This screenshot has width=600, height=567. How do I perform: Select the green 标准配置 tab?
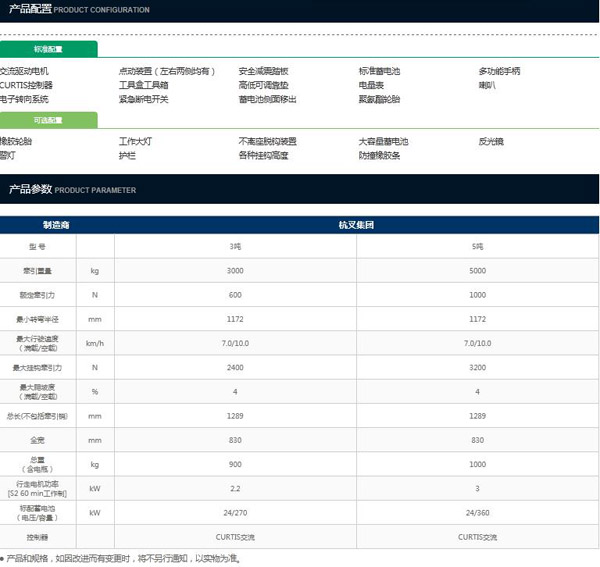(x=48, y=48)
